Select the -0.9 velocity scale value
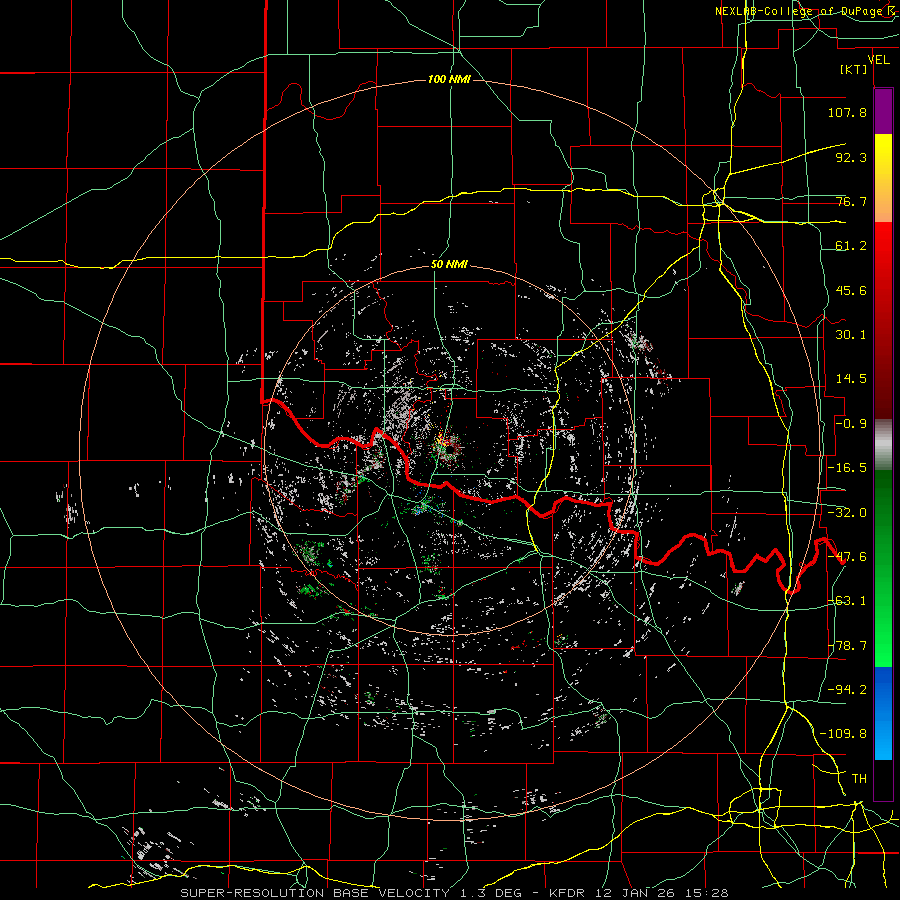900x900 pixels. (851, 424)
